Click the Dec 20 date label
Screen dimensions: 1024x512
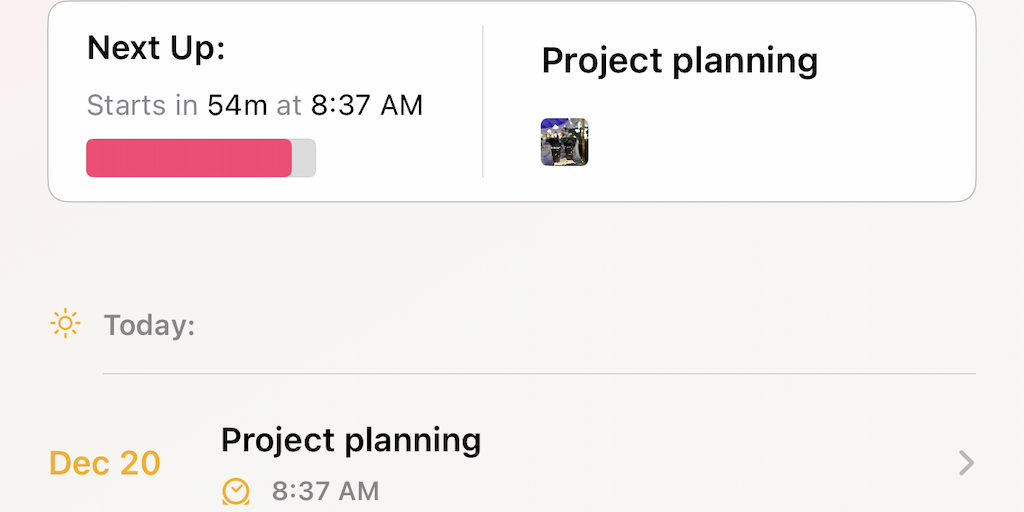click(x=105, y=463)
